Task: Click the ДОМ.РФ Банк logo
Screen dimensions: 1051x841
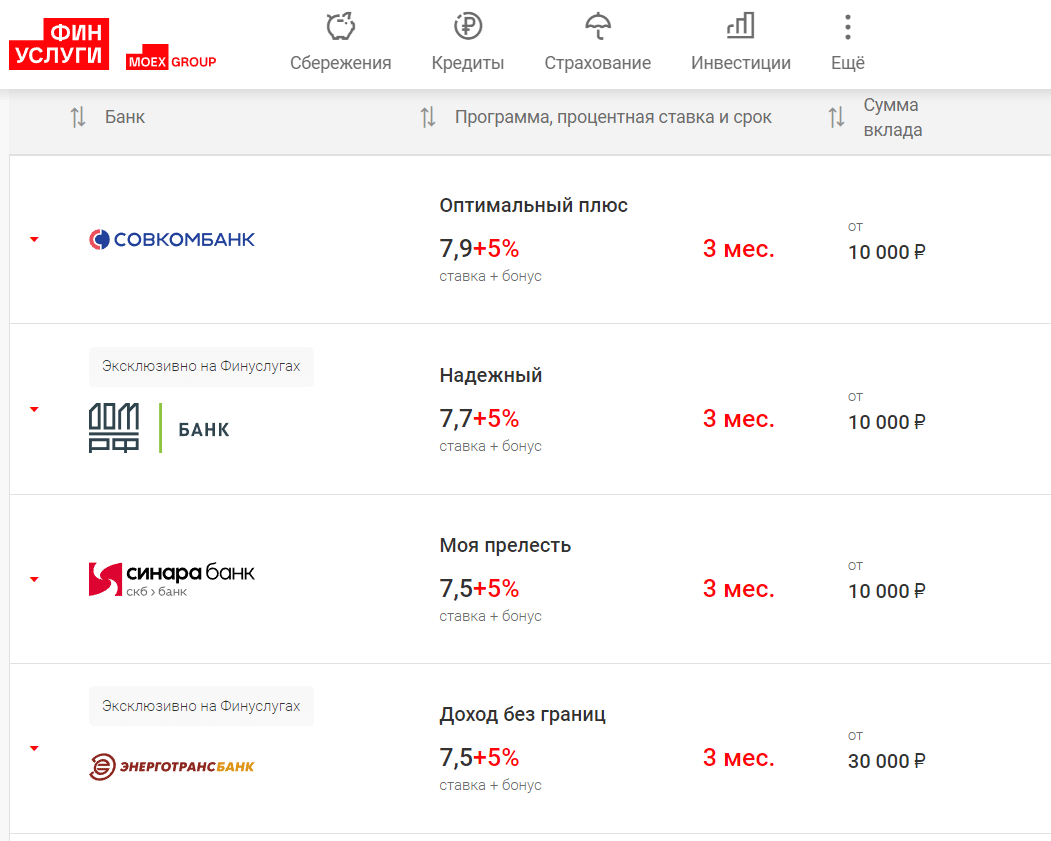Action: point(160,428)
